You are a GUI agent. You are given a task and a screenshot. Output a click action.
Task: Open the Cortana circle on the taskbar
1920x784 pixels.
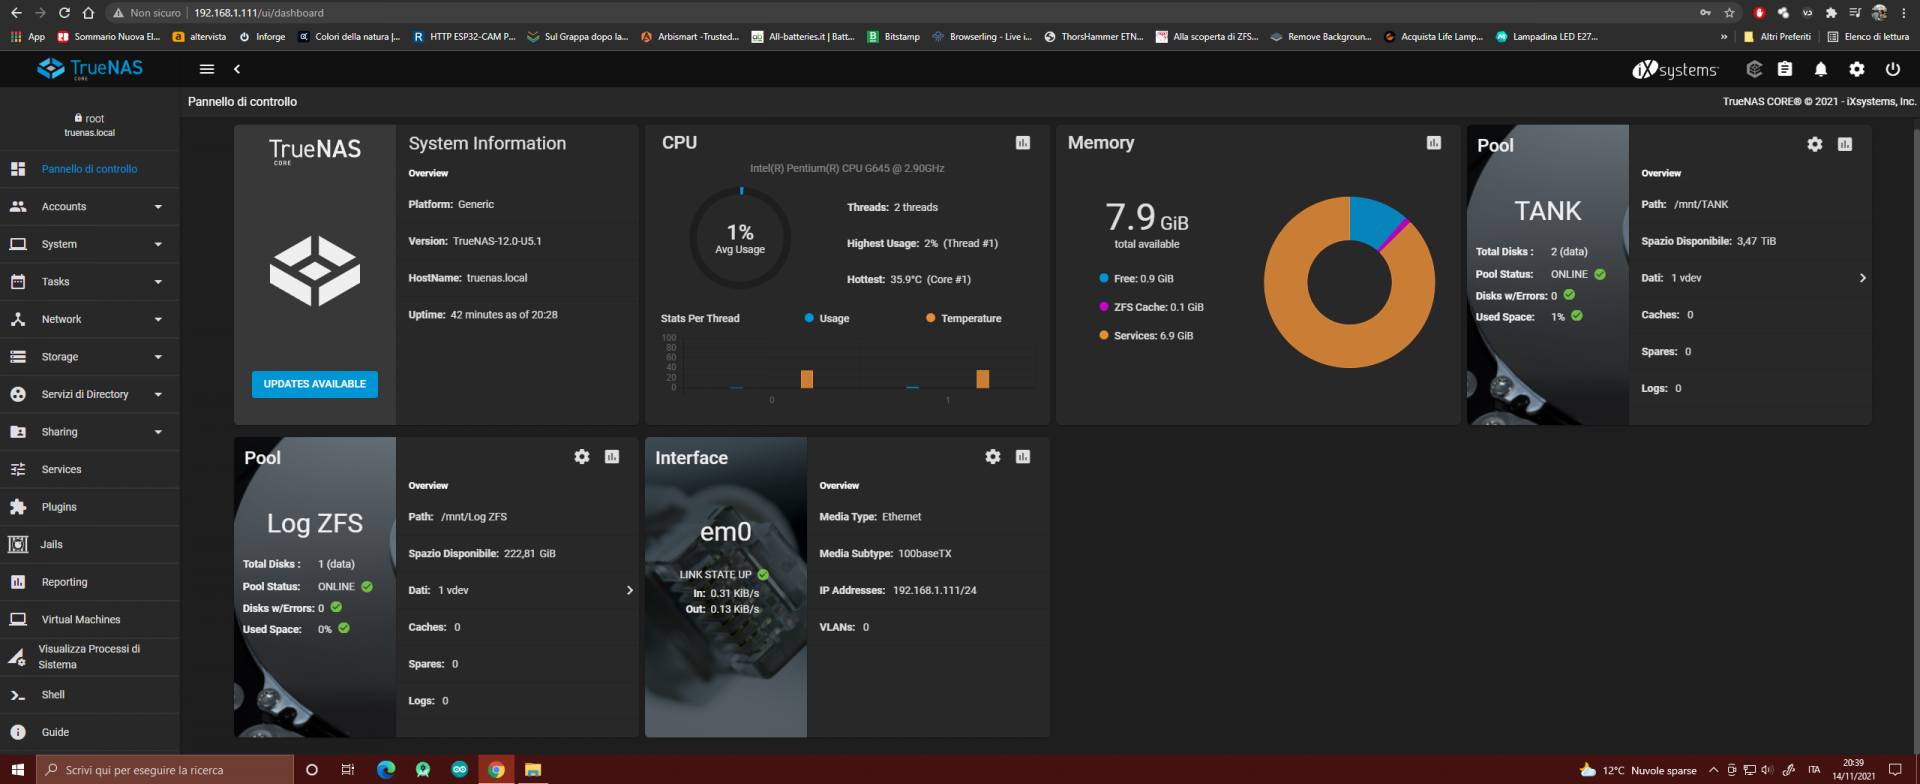[x=312, y=770]
